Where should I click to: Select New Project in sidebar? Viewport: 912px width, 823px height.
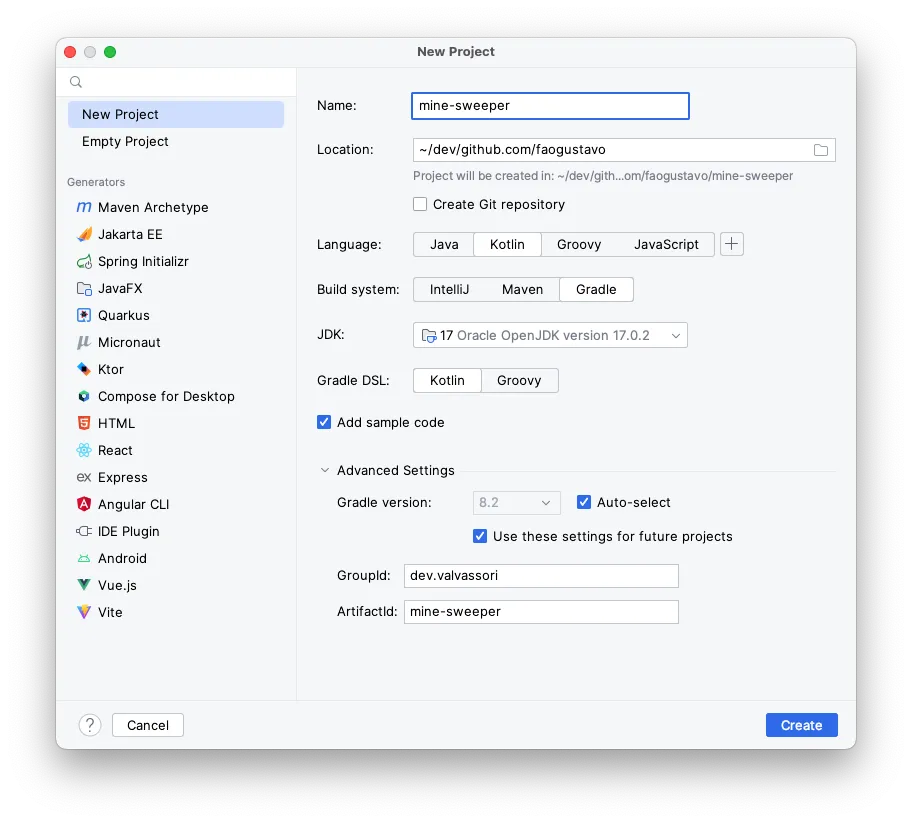[176, 115]
